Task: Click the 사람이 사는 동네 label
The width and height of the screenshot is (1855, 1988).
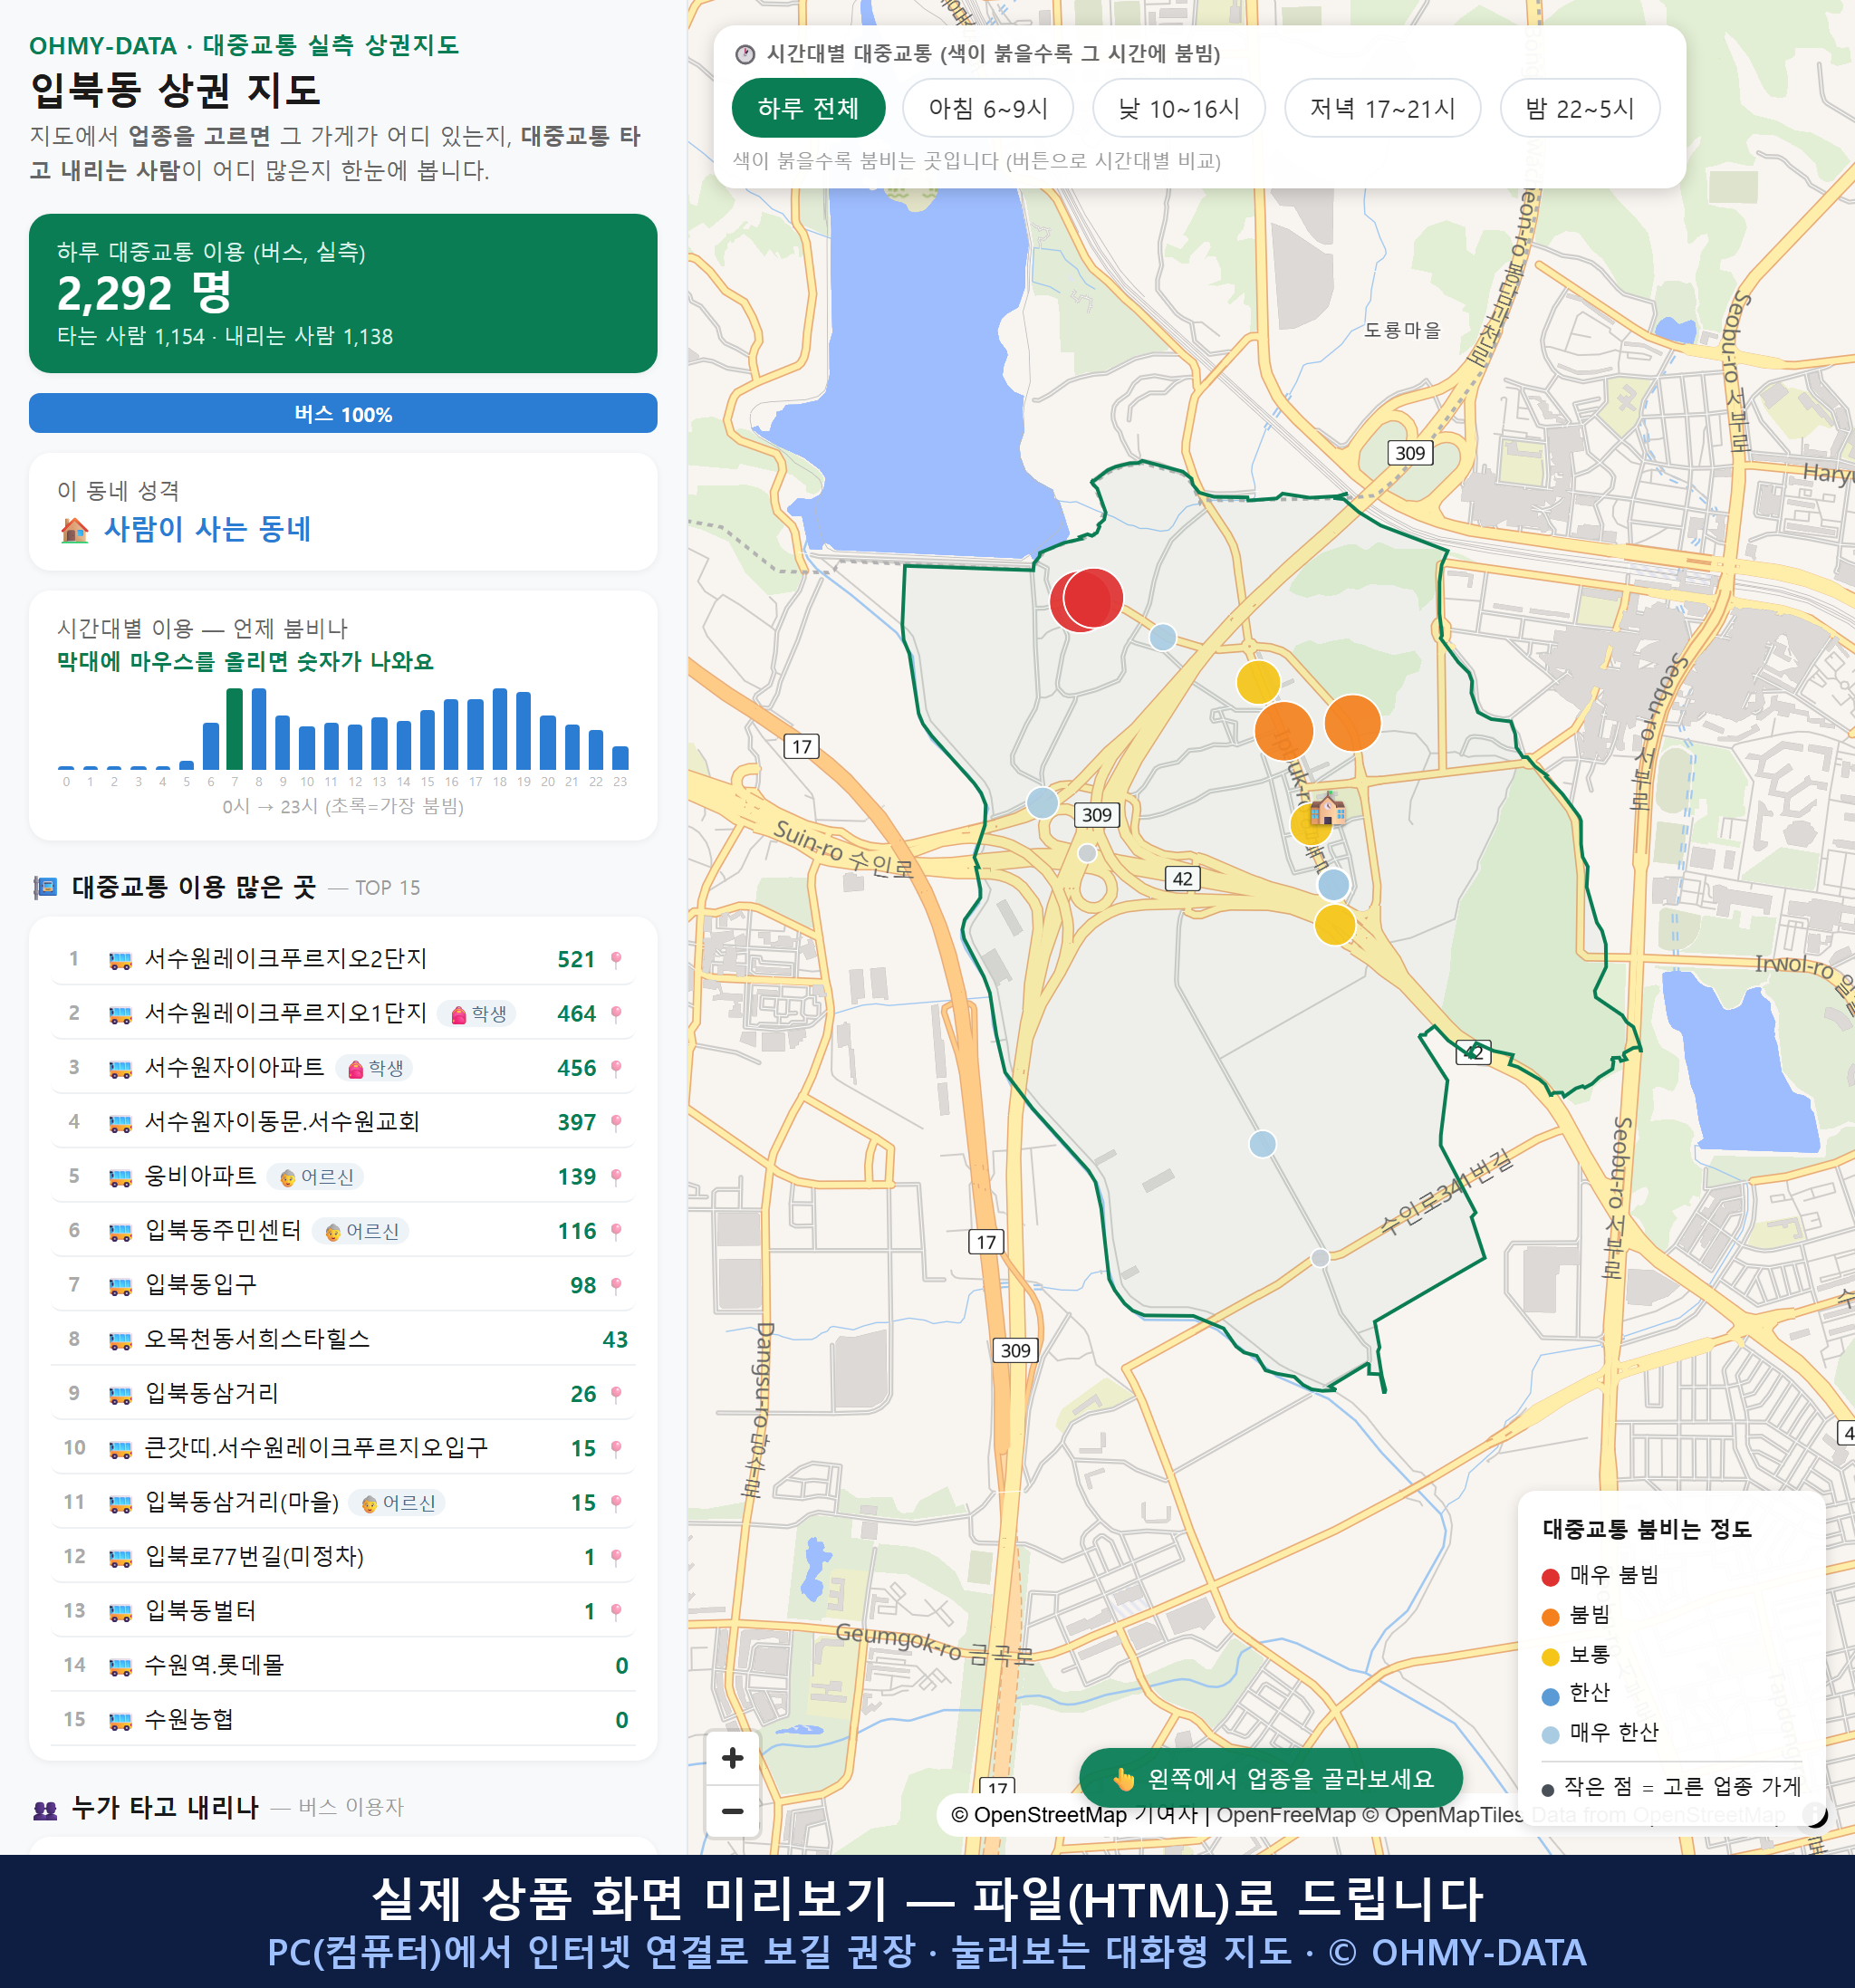Action: click(x=207, y=529)
